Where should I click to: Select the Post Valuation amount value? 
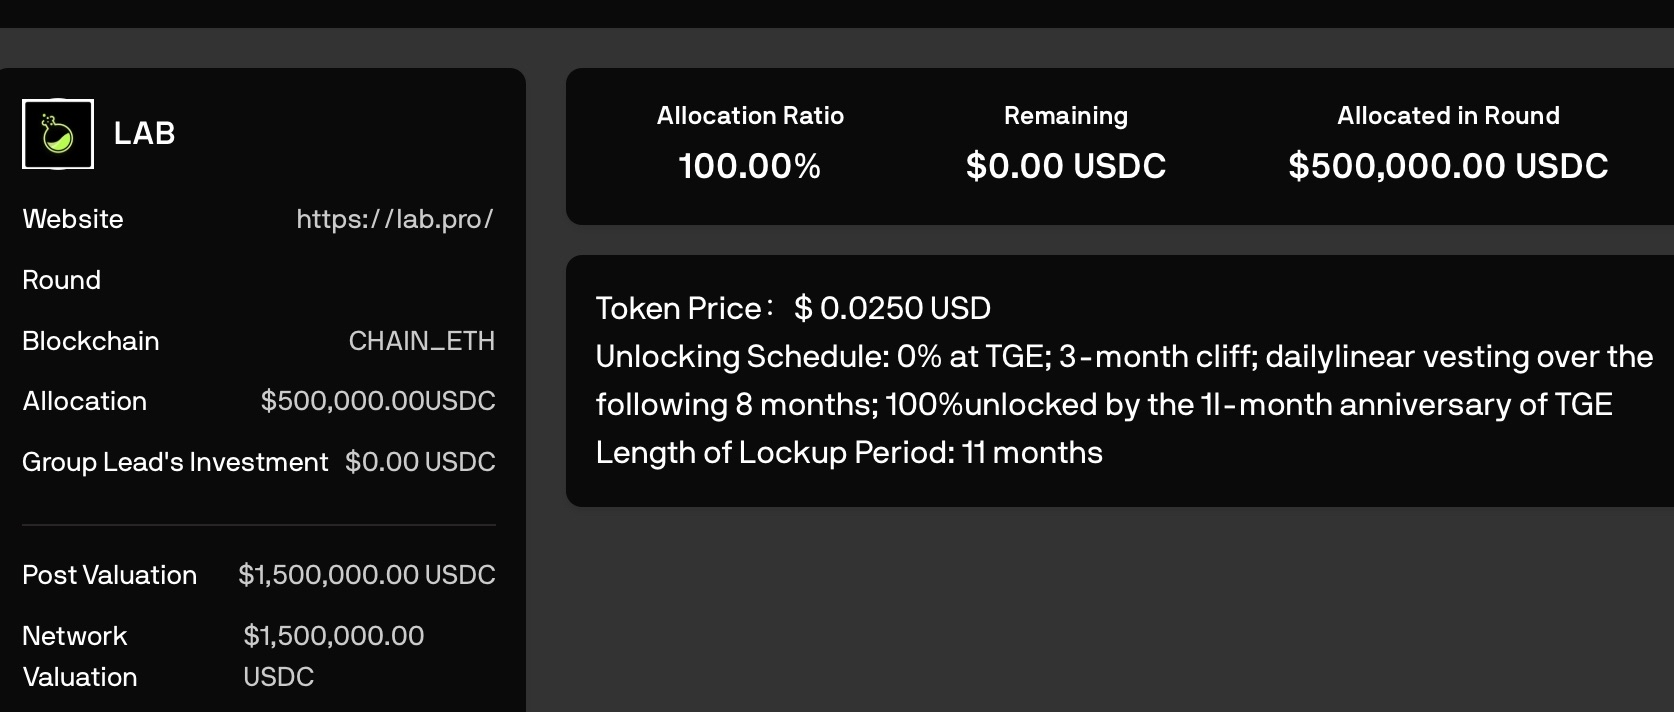coord(367,575)
